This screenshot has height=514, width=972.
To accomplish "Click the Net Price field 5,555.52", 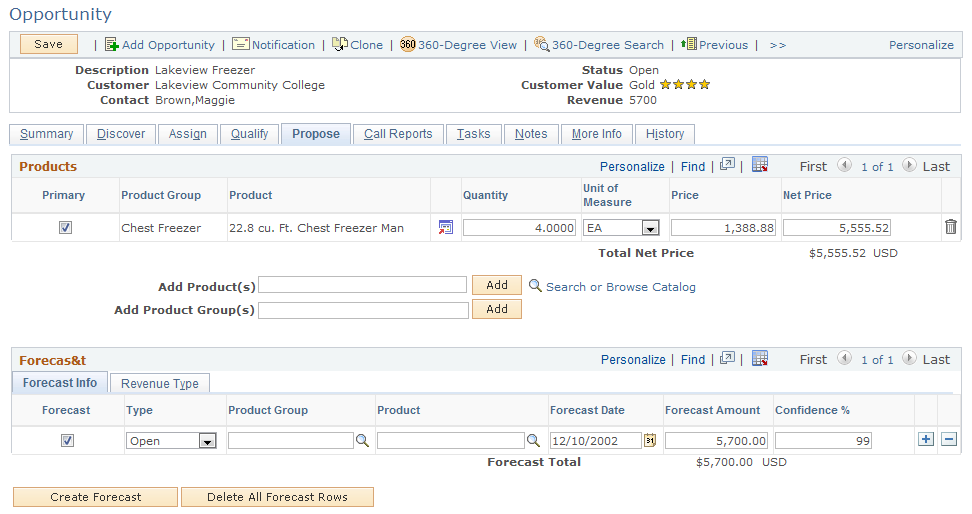I will pyautogui.click(x=837, y=228).
